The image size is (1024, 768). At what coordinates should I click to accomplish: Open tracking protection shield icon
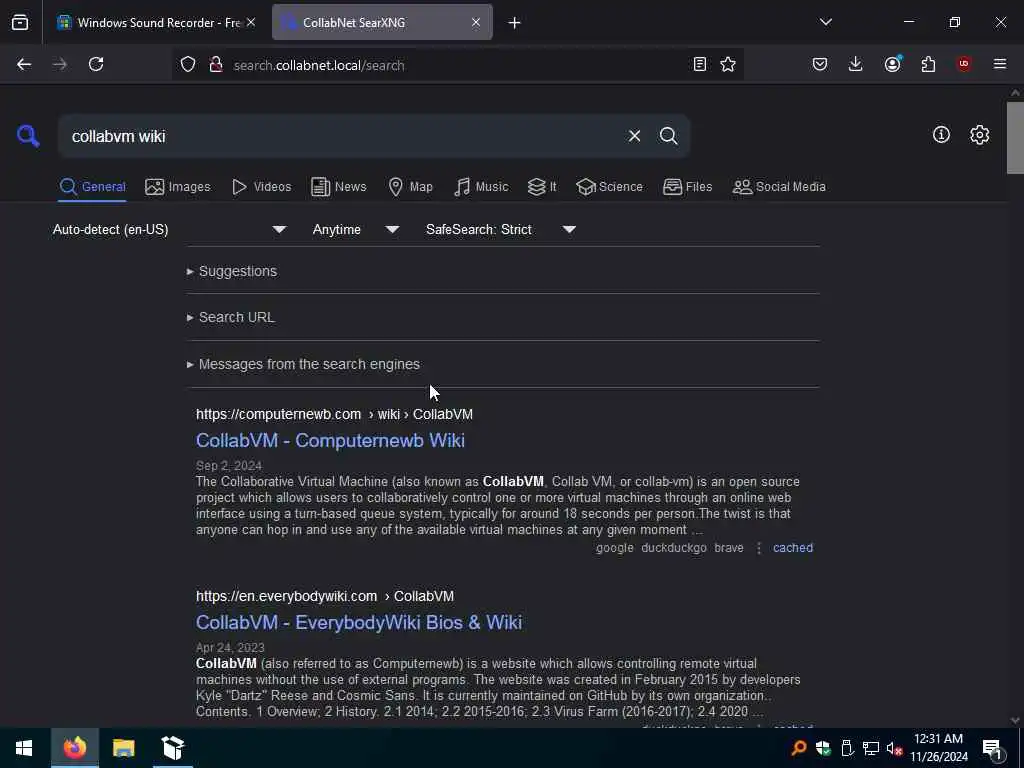188,64
